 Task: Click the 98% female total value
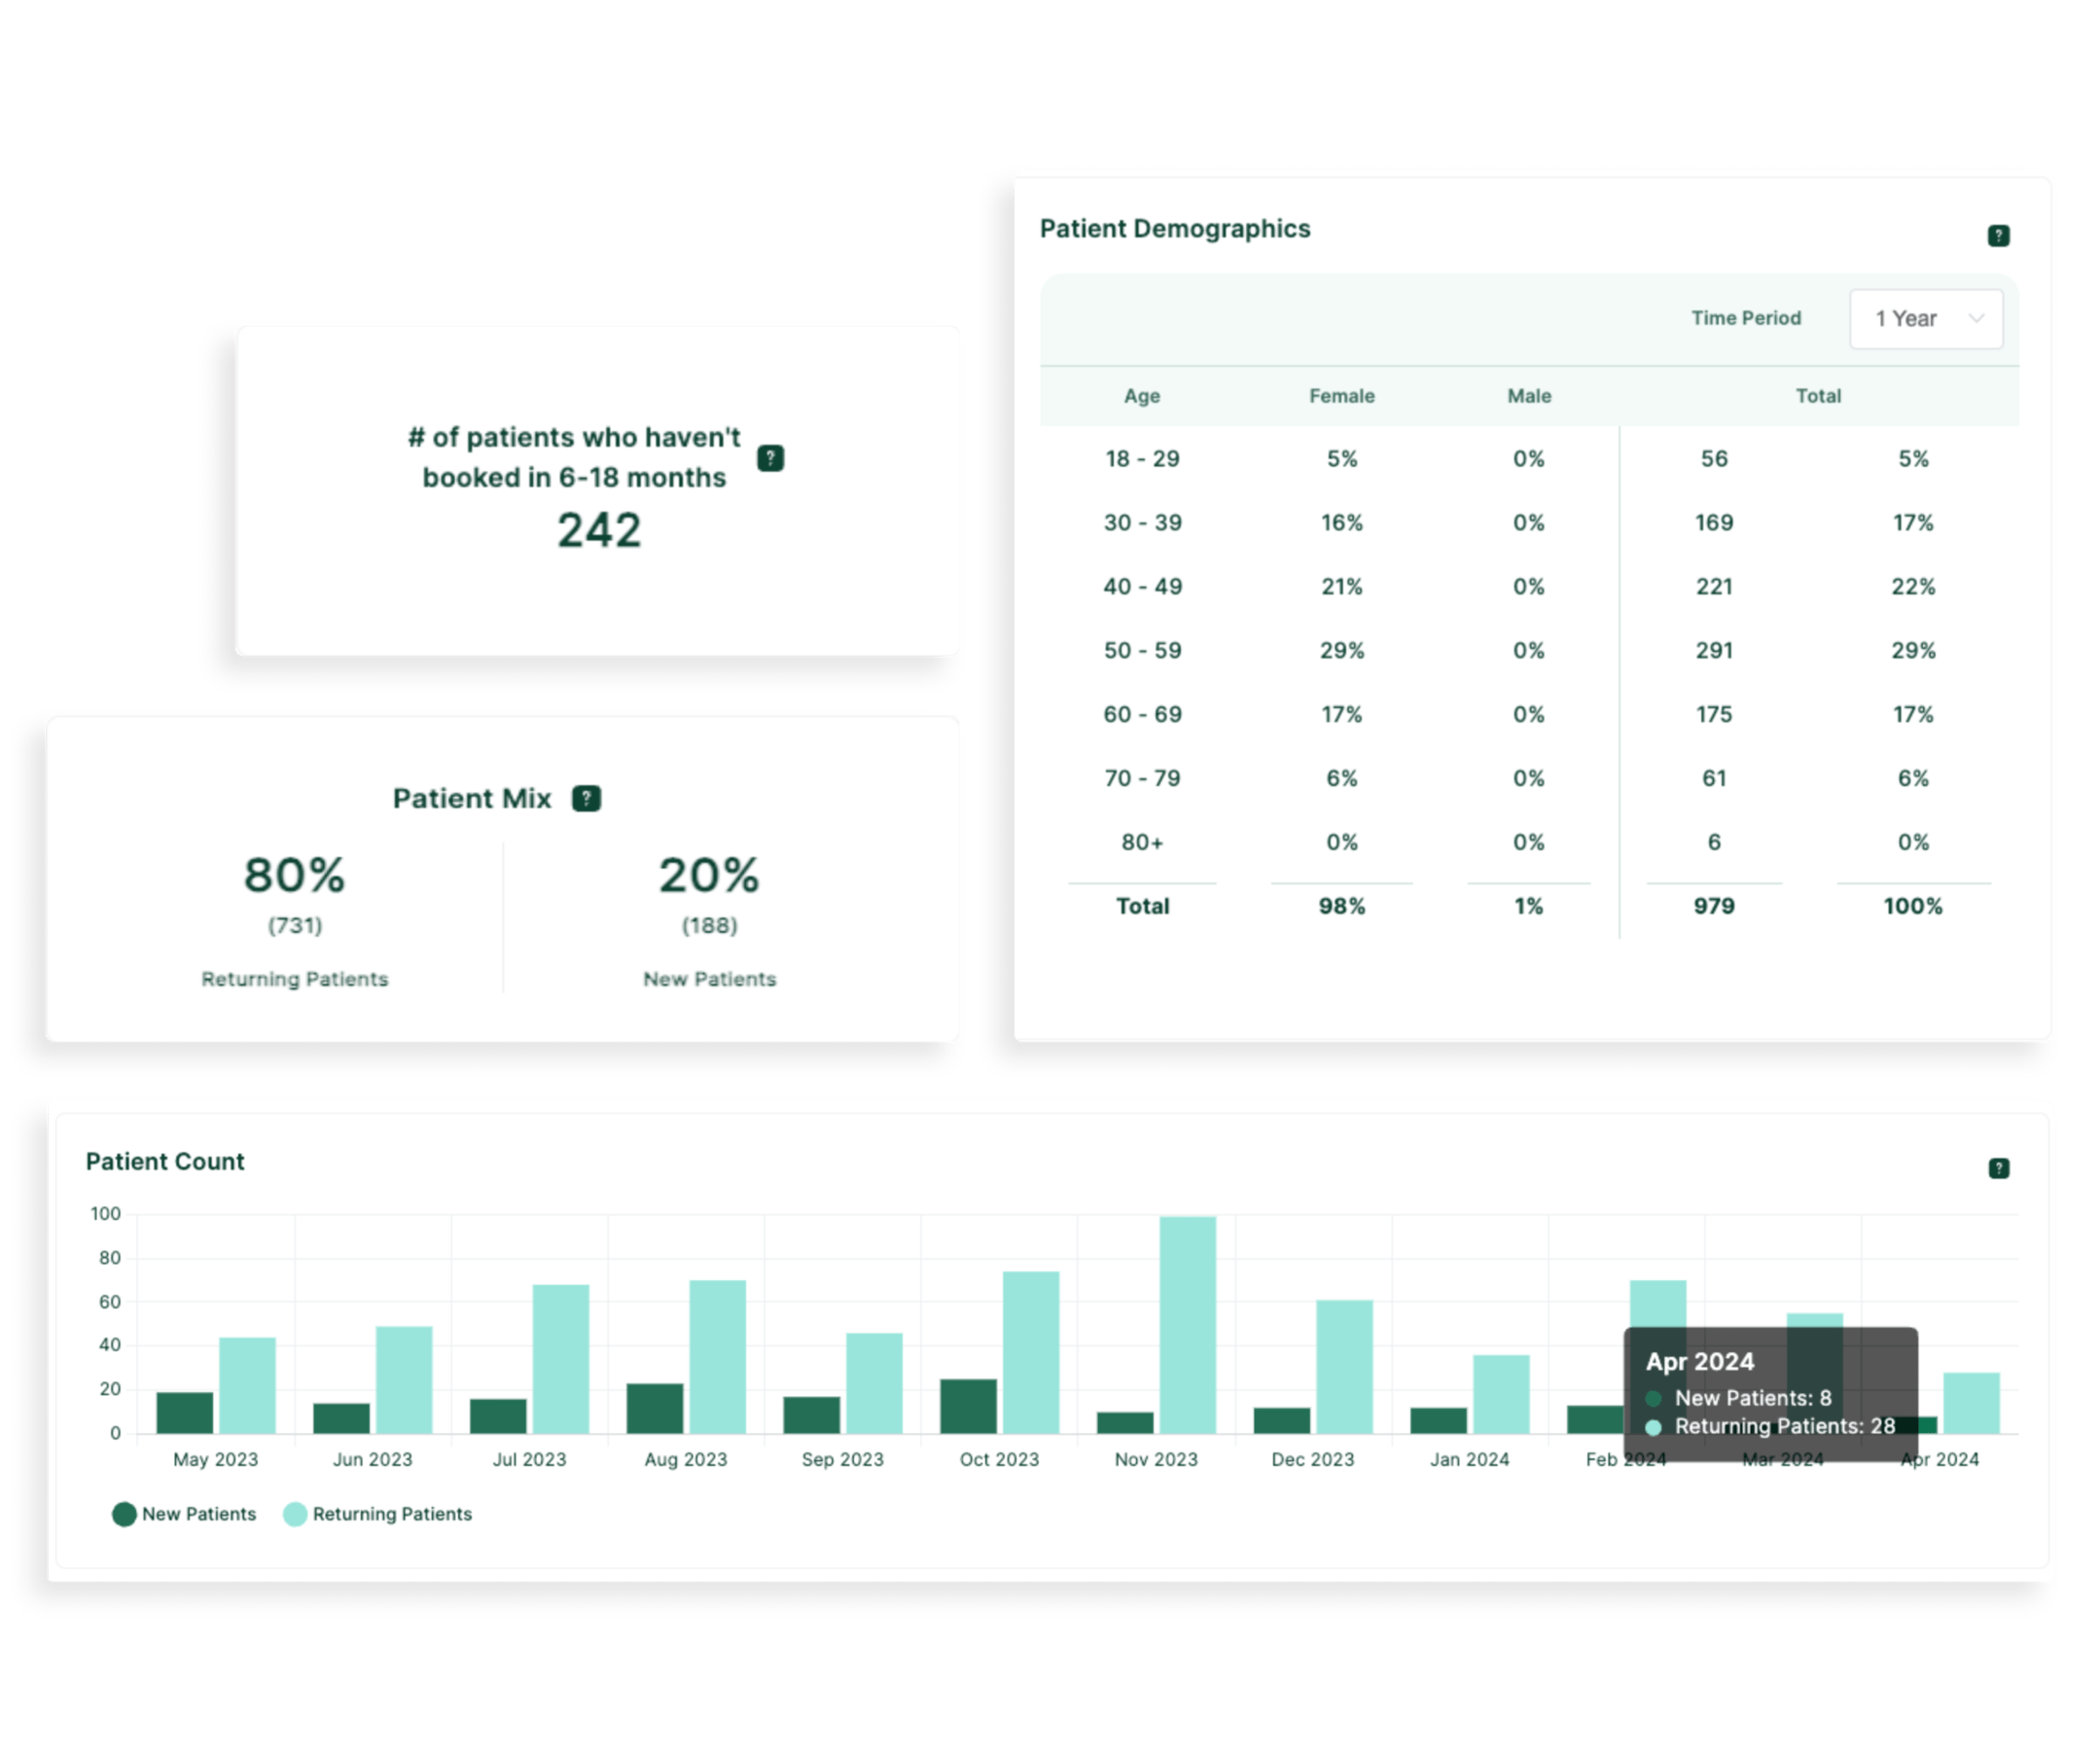point(1342,907)
